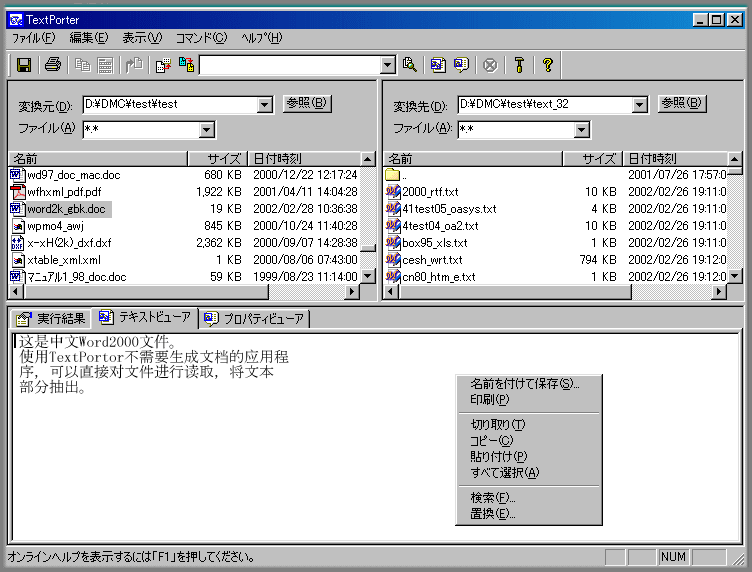This screenshot has height=572, width=752.
Task: Click source list scroll-down arrow
Action: pyautogui.click(x=367, y=276)
